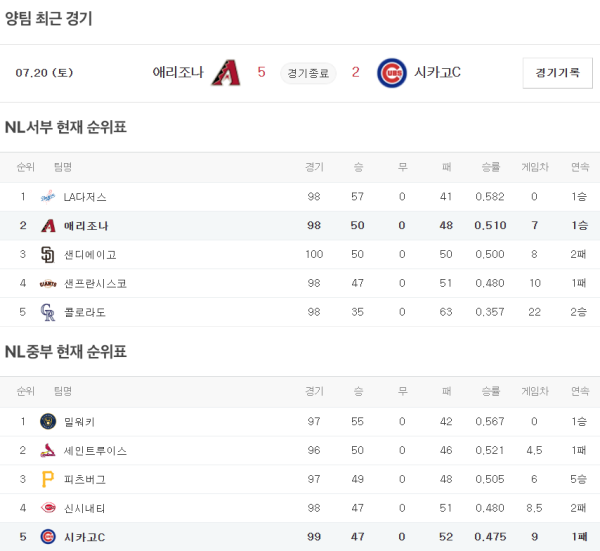
Task: Click the 시카고C name in match header
Action: pos(437,72)
